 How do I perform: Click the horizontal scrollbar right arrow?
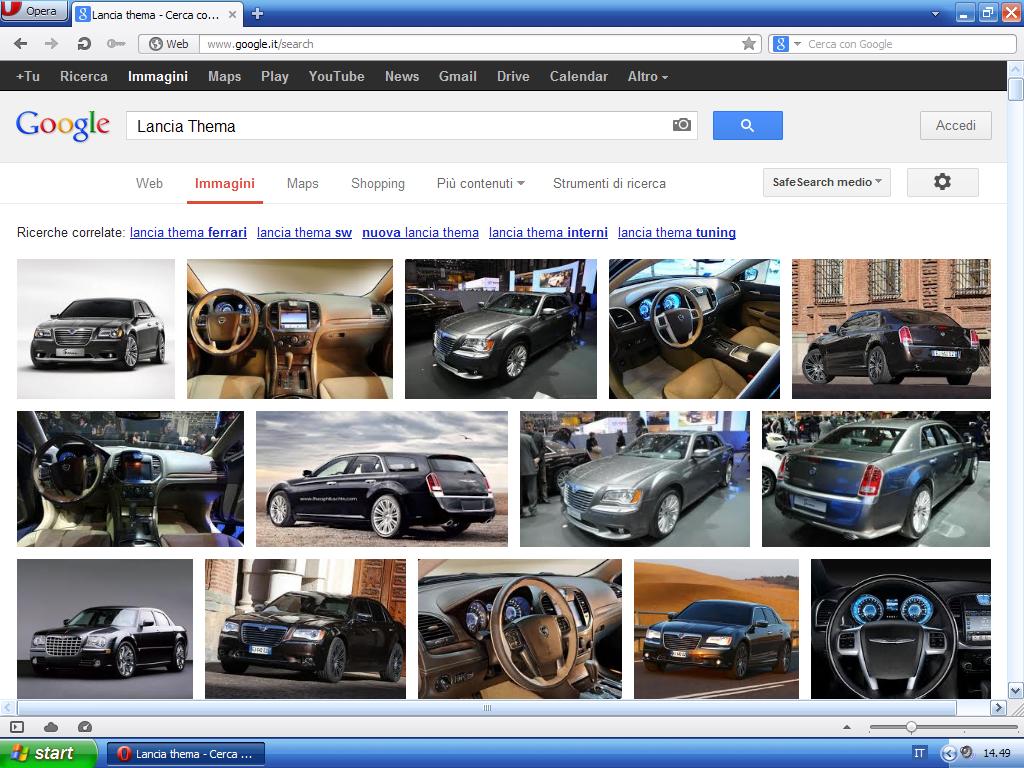(999, 707)
